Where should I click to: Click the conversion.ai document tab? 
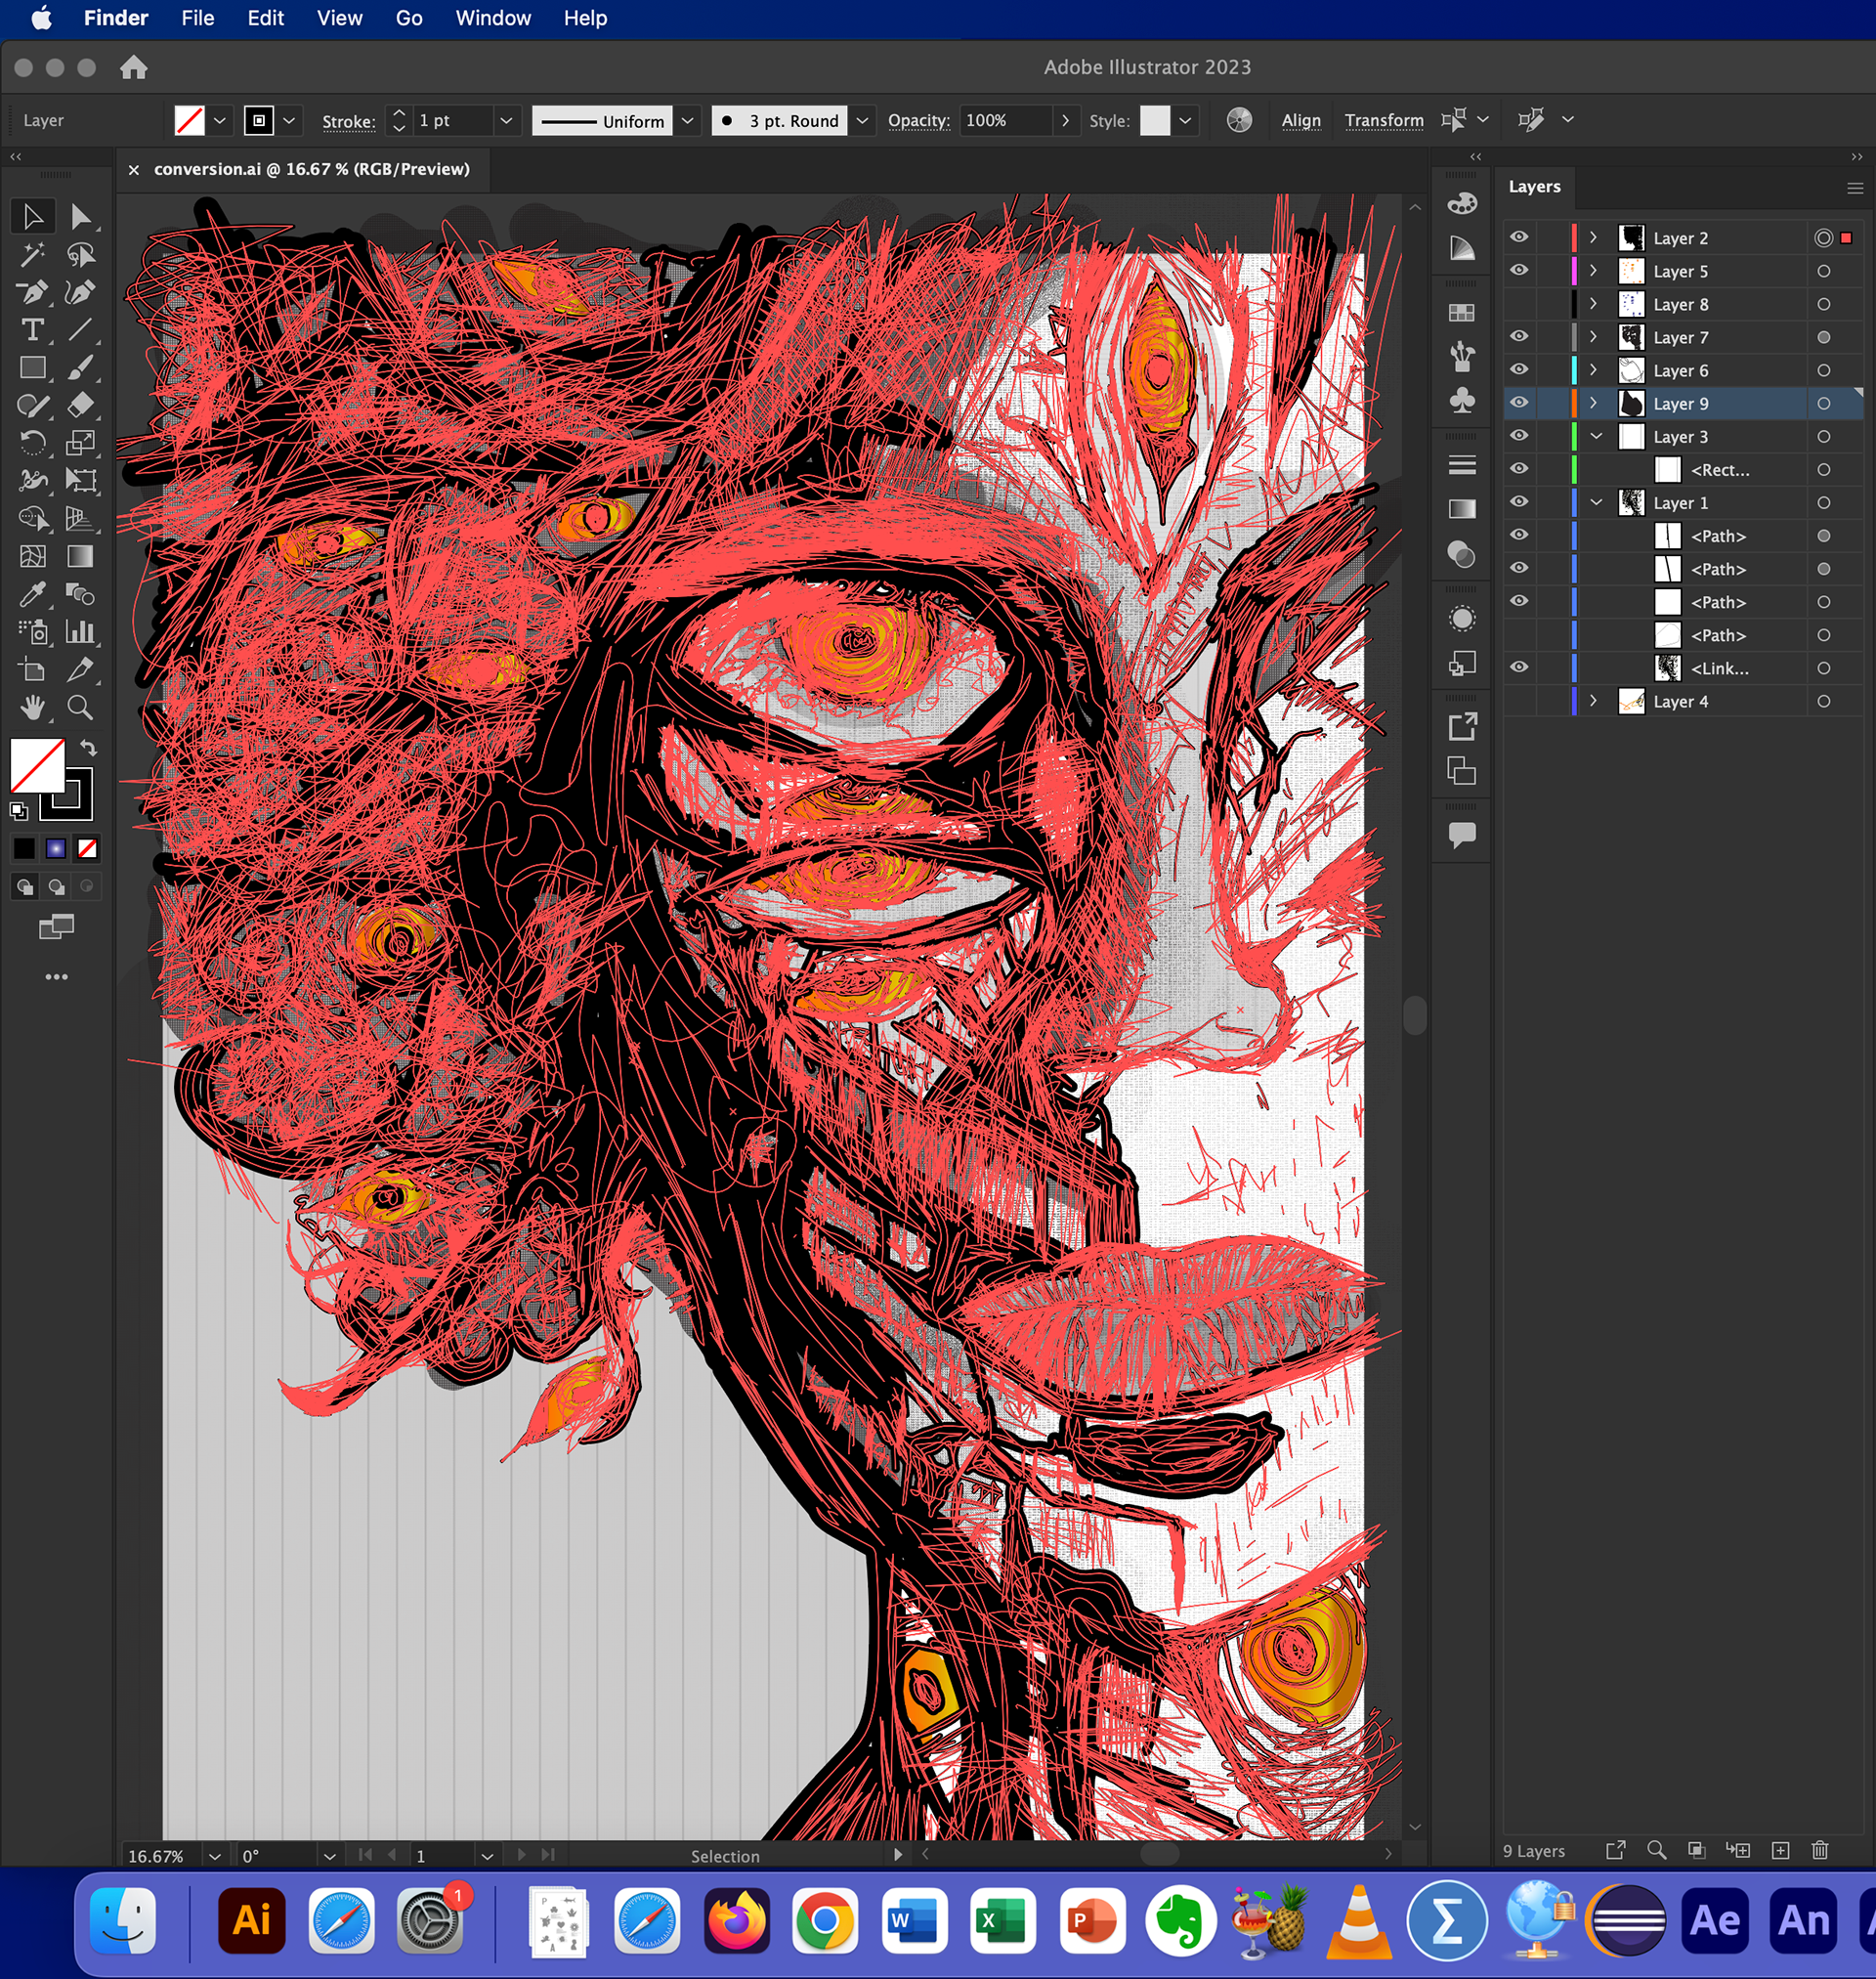pyautogui.click(x=311, y=169)
